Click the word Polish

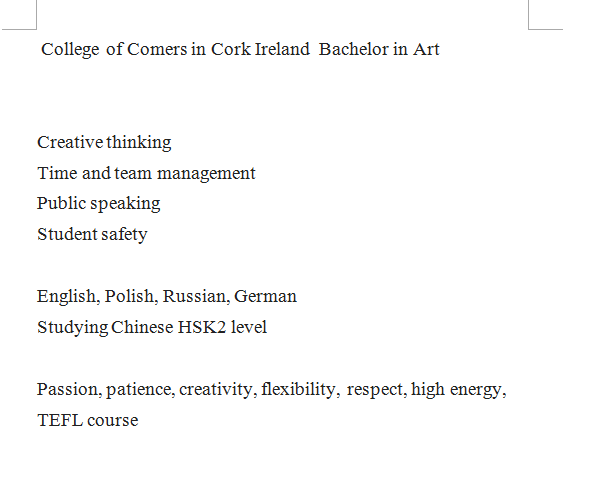(x=131, y=297)
